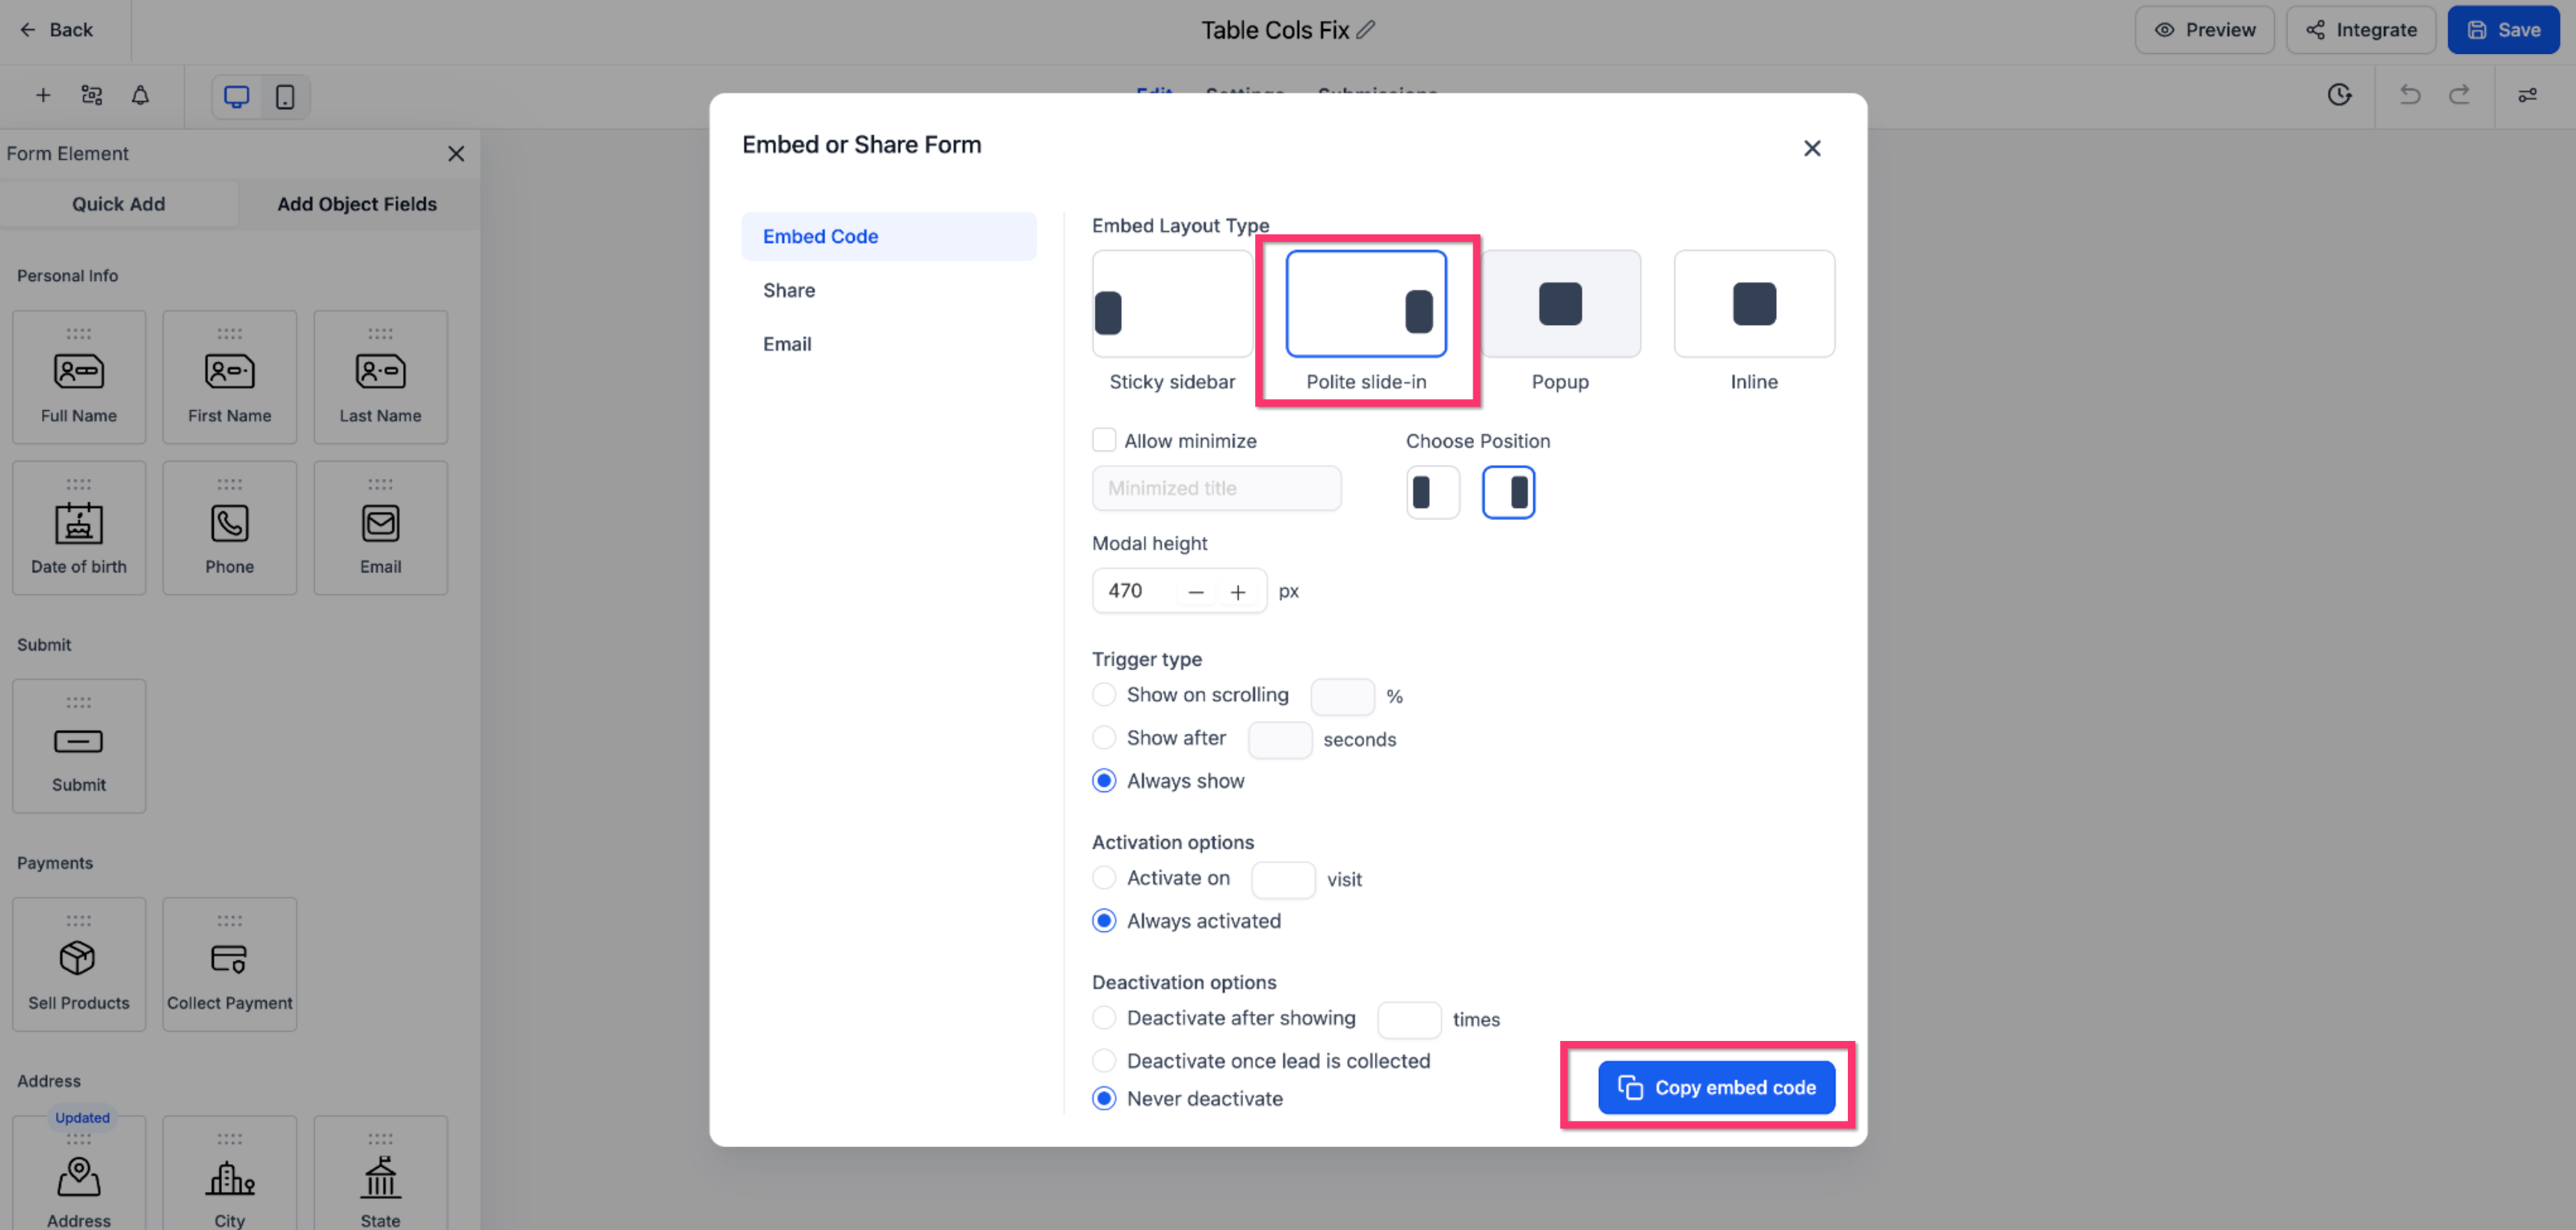Click the pencil icon beside form title
Viewport: 2576px width, 1230px height.
pos(1365,30)
